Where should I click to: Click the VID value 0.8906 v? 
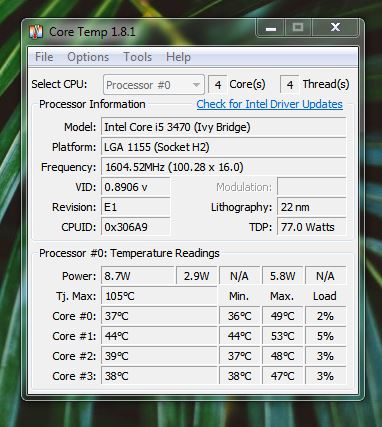coord(136,187)
